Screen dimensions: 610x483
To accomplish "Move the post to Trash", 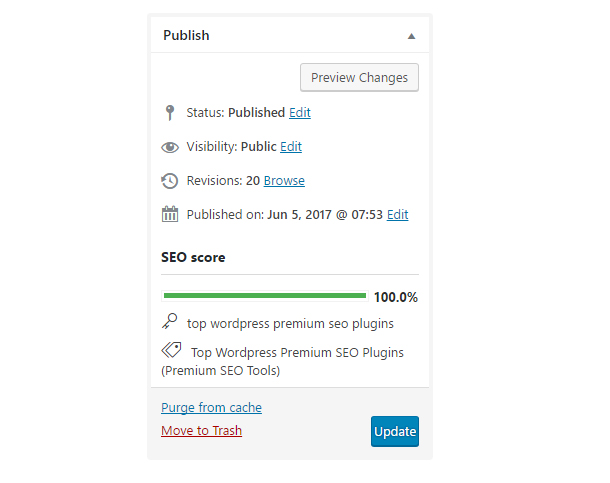I will (x=201, y=431).
